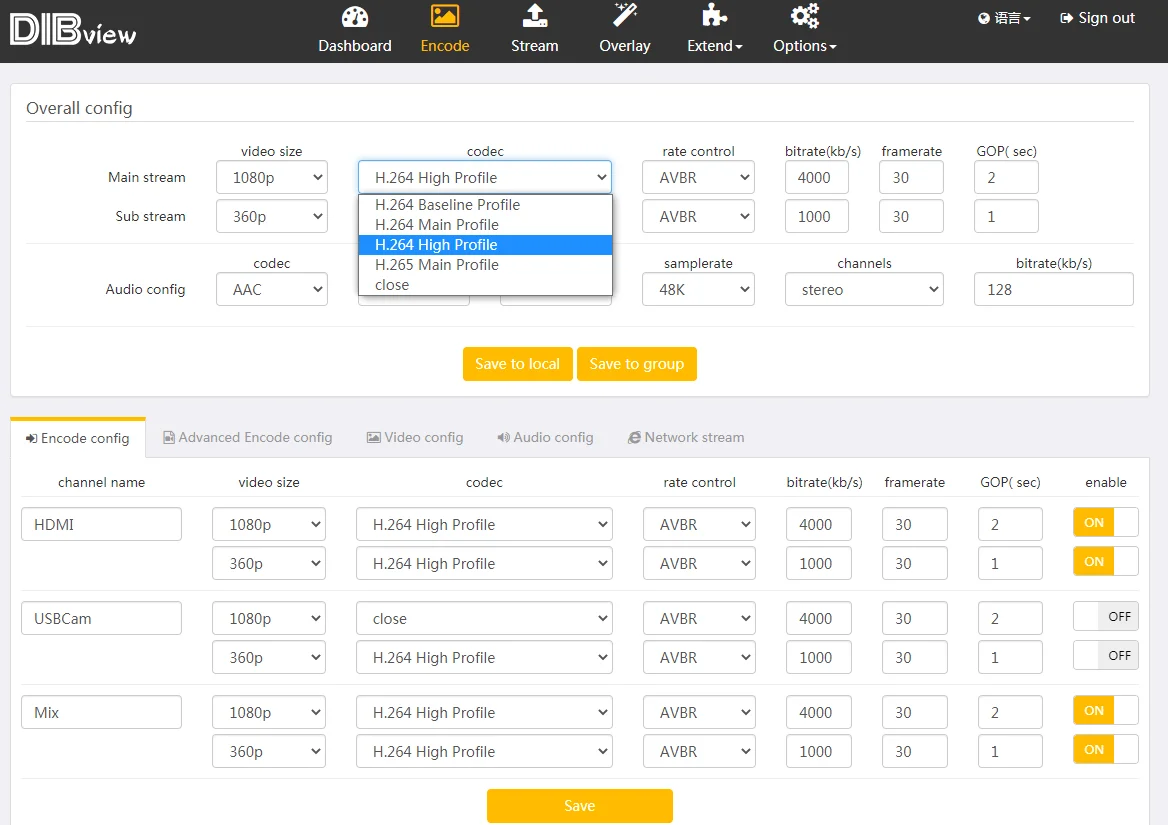Enable USBCam 1080p stream switch

[x=1105, y=617]
